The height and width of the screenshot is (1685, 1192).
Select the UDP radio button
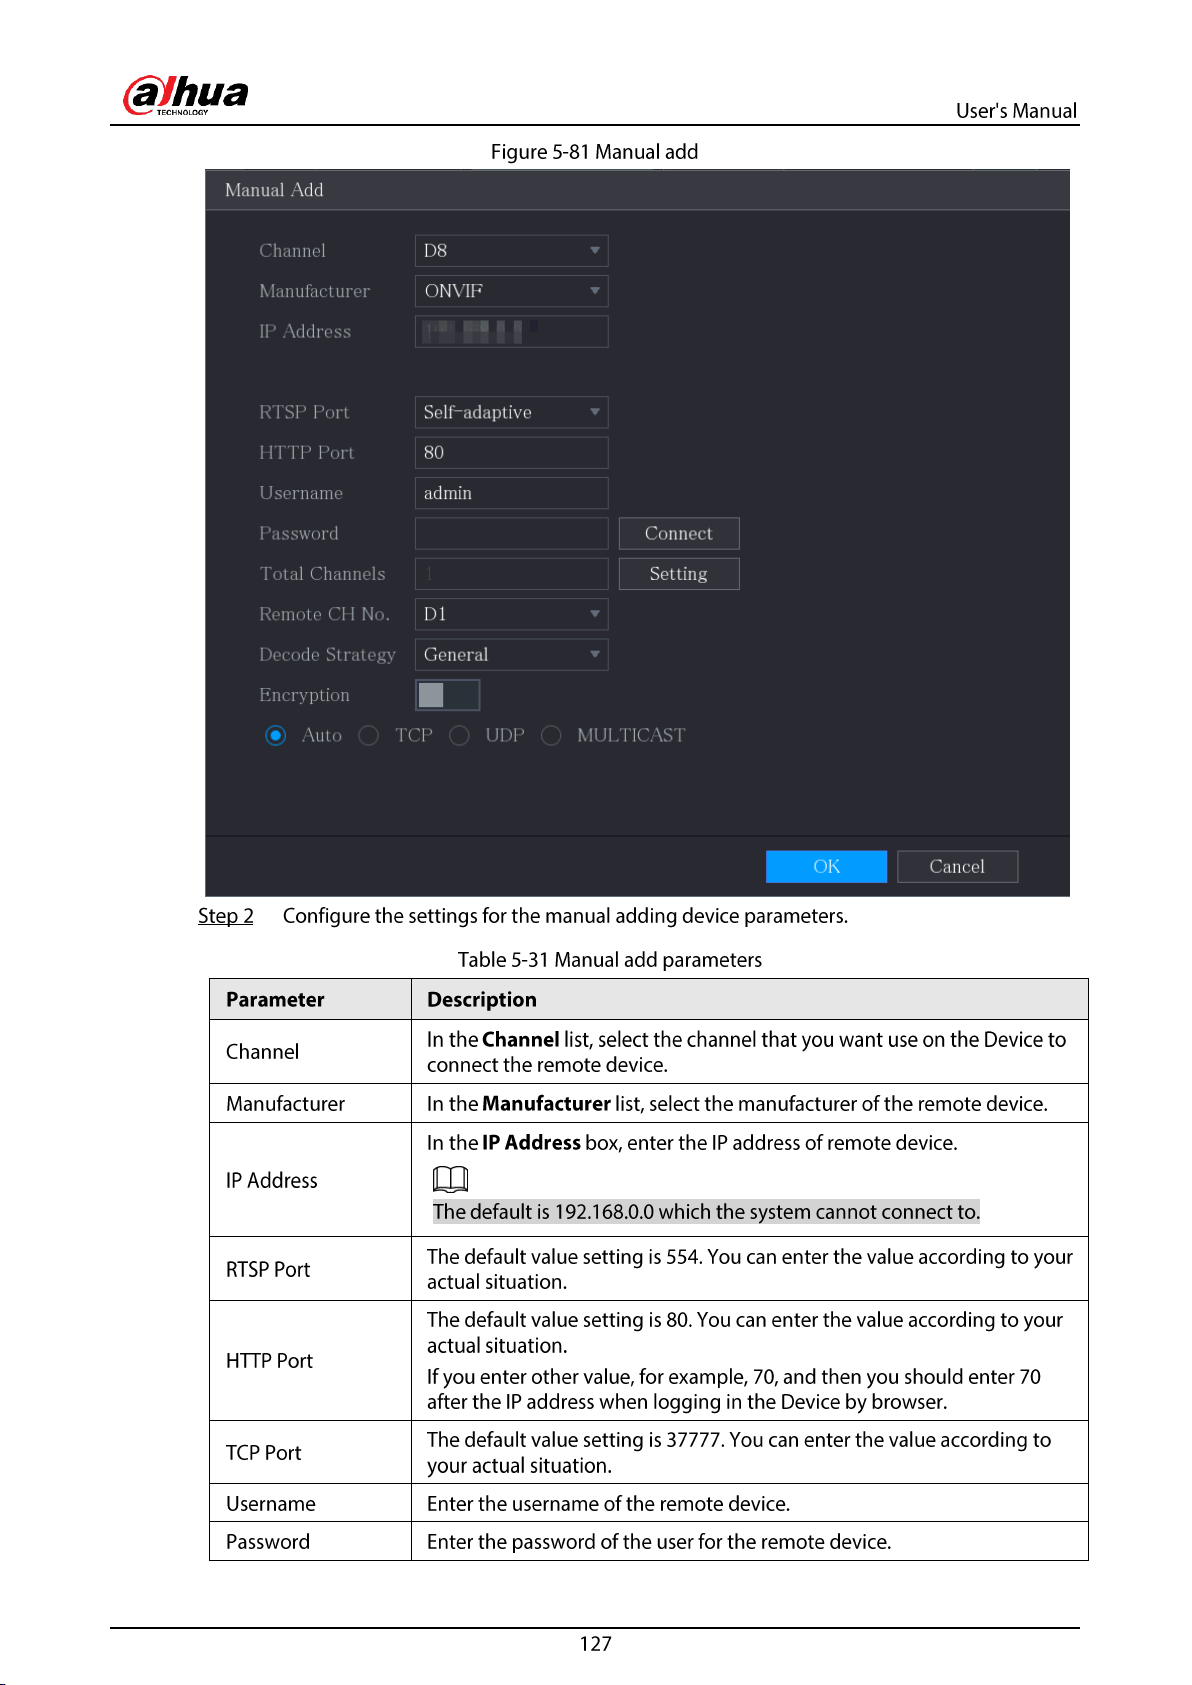click(x=459, y=736)
